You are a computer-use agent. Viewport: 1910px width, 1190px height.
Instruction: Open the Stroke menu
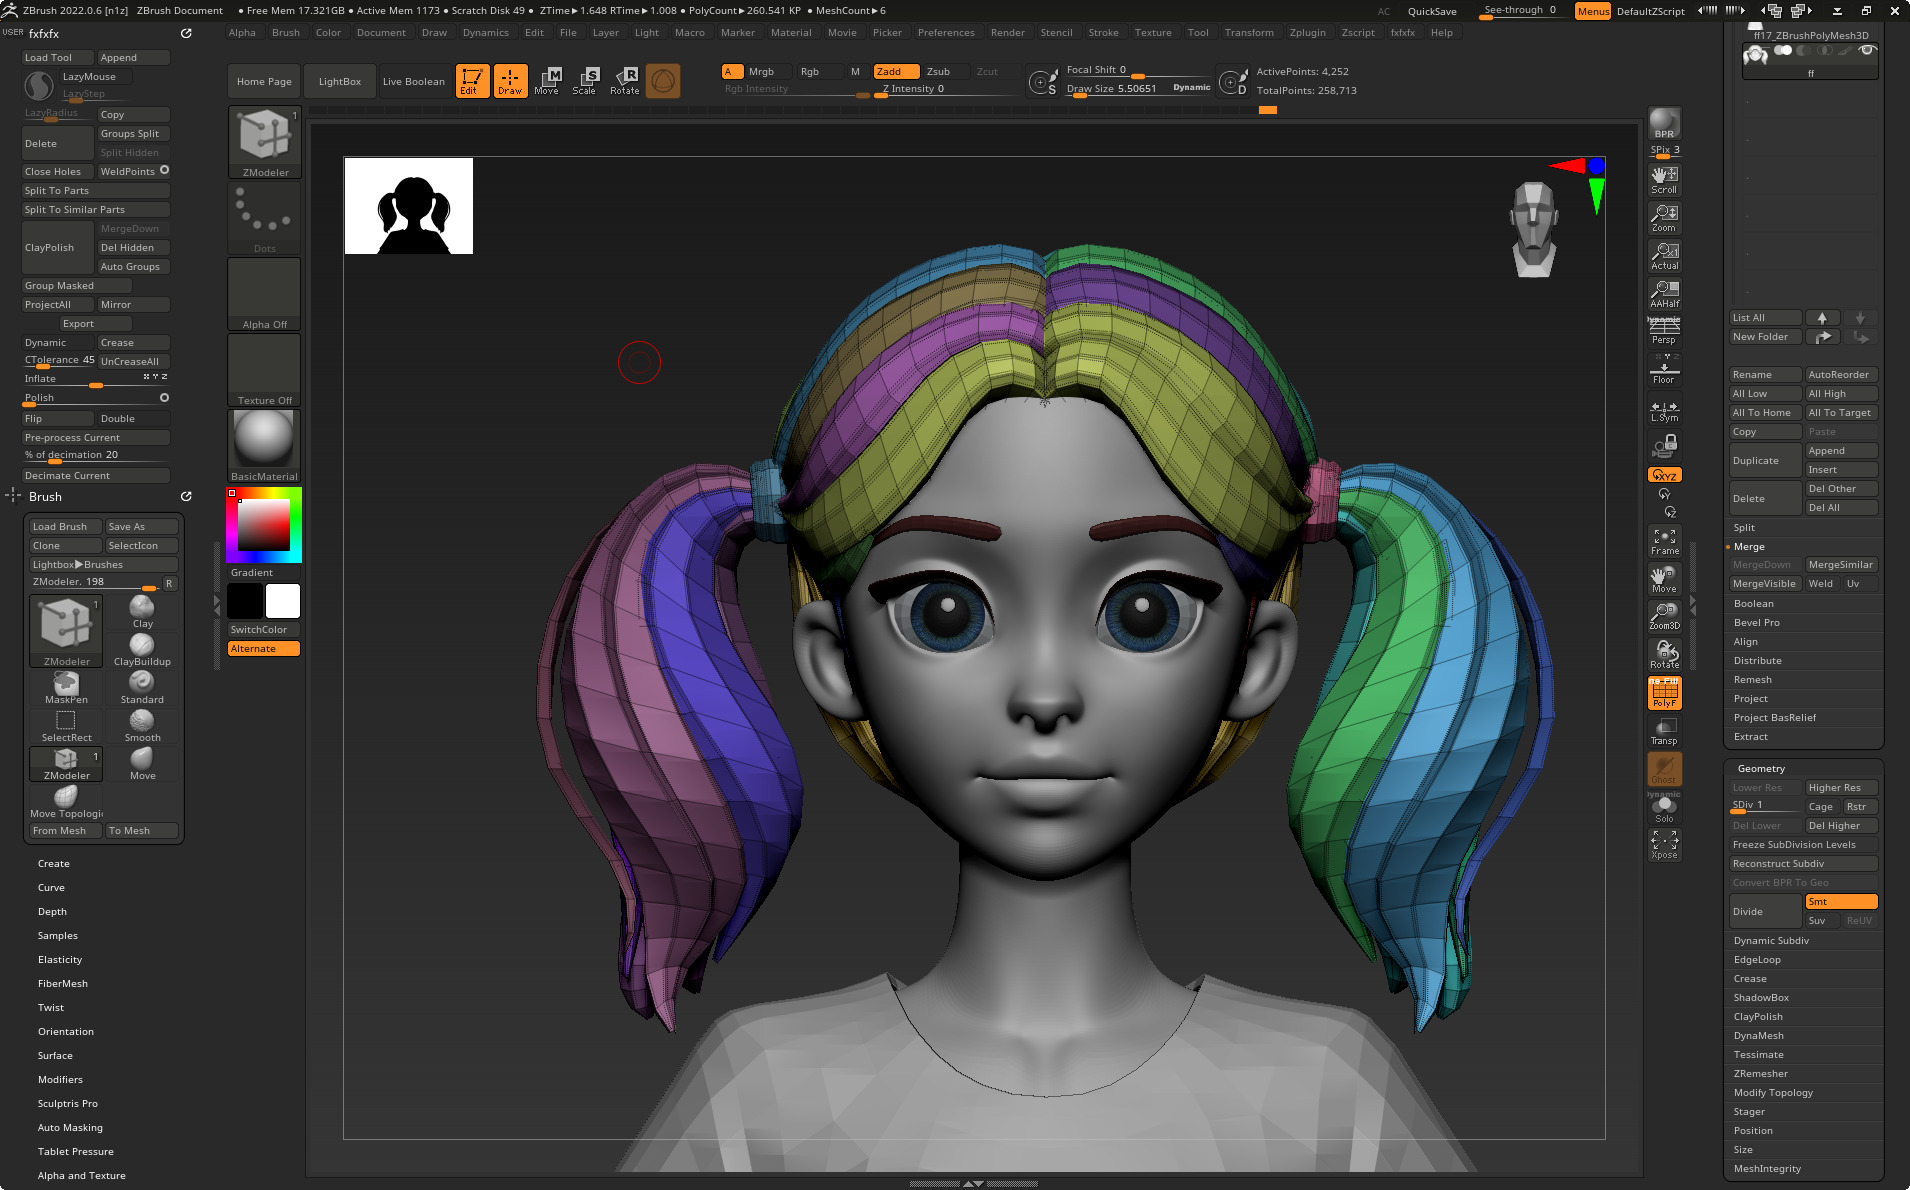[1103, 33]
